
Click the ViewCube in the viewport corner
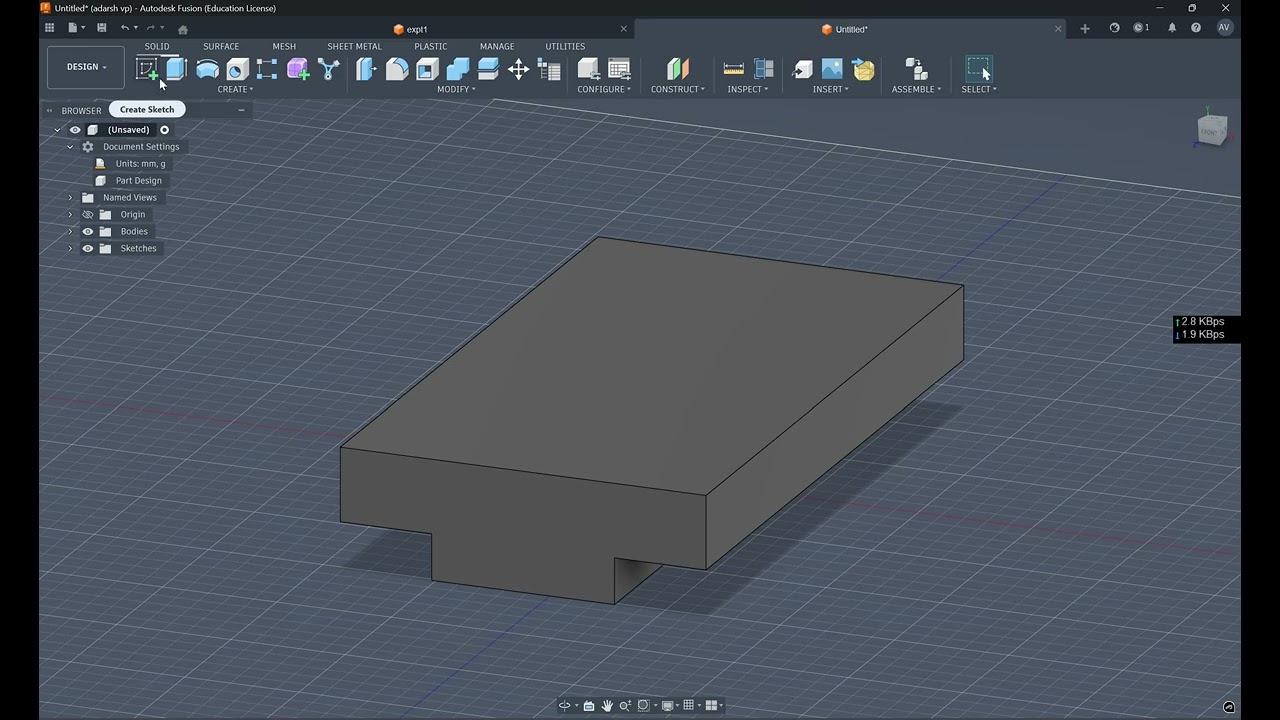[x=1211, y=131]
